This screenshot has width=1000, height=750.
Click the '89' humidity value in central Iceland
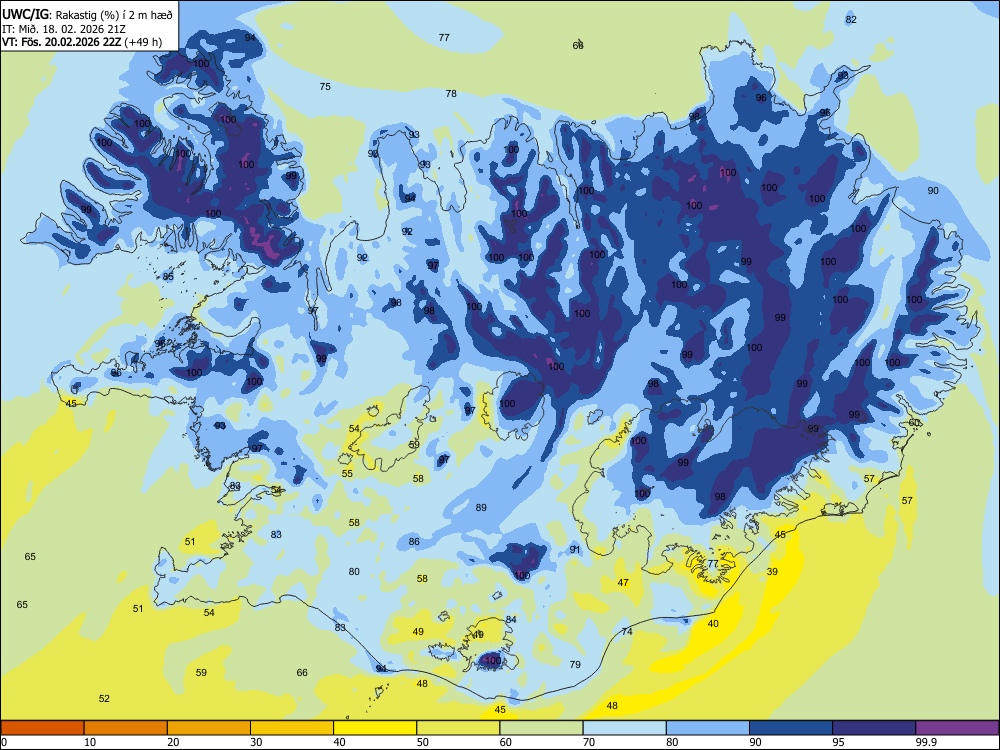click(481, 507)
